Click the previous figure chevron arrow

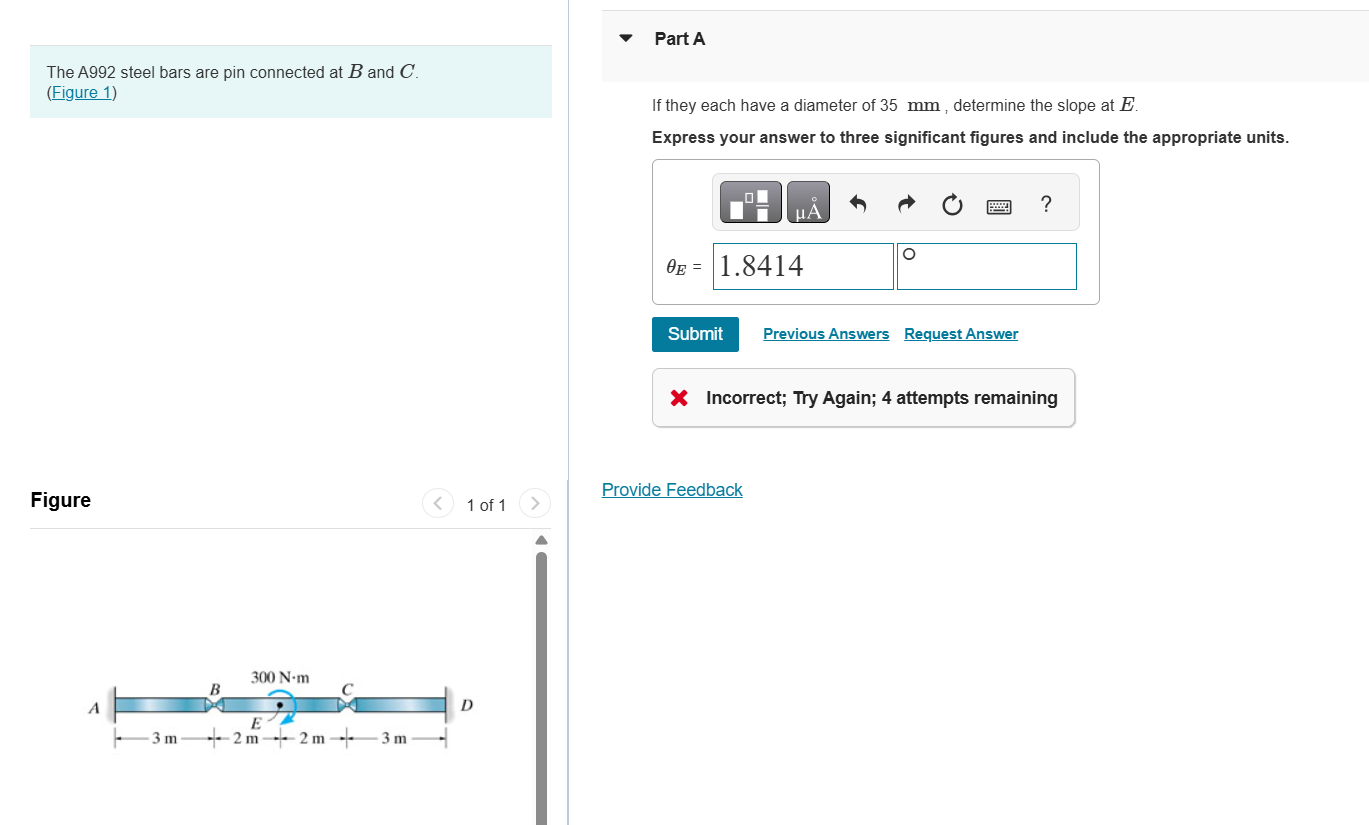click(437, 503)
